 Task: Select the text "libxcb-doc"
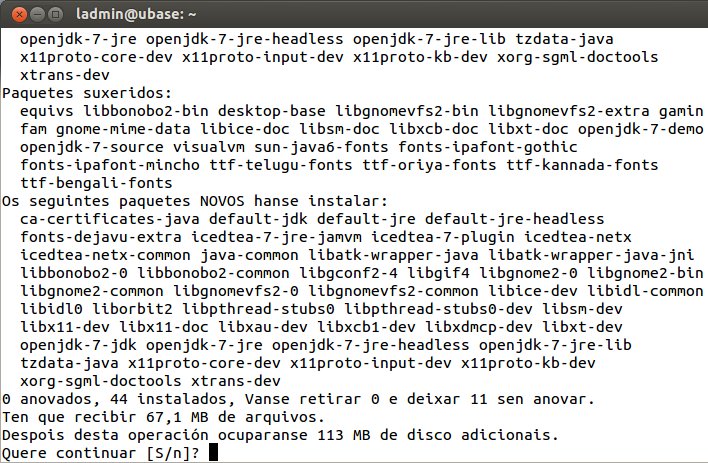[434, 129]
